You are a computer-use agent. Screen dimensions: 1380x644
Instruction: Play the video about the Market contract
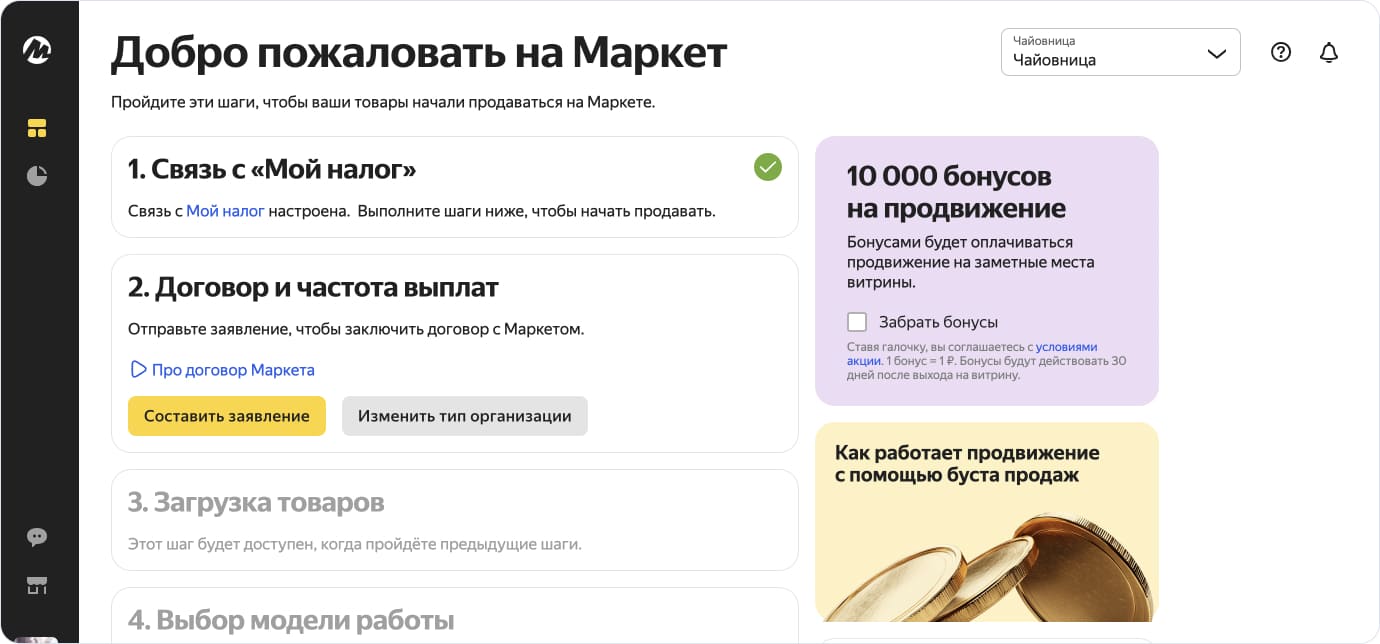(139, 369)
